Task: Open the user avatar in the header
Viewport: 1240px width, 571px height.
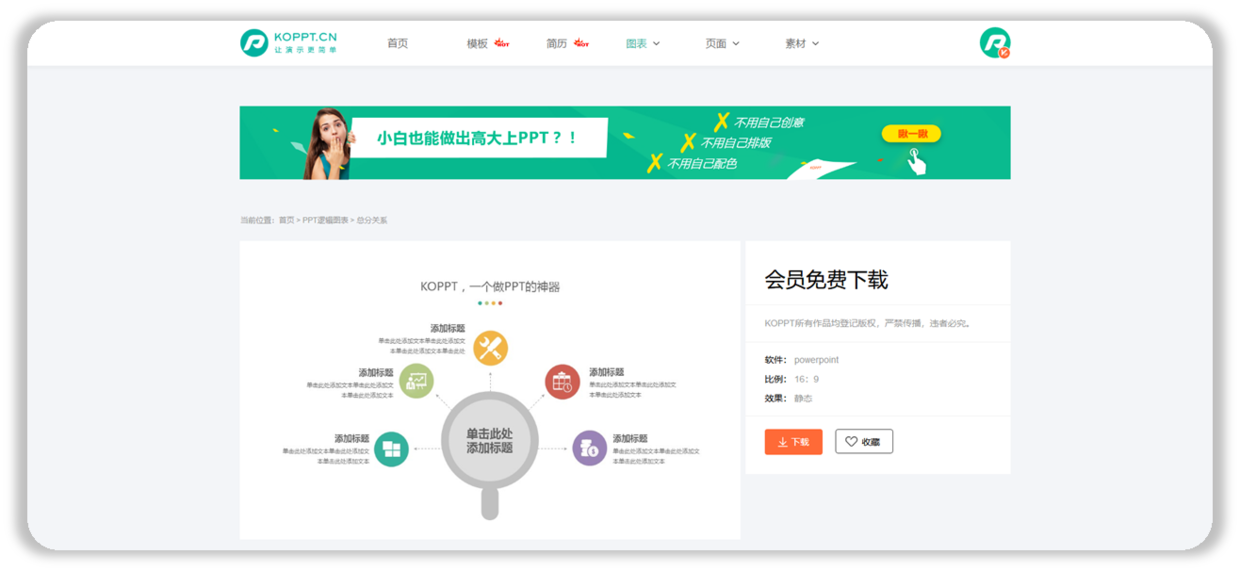Action: (994, 42)
